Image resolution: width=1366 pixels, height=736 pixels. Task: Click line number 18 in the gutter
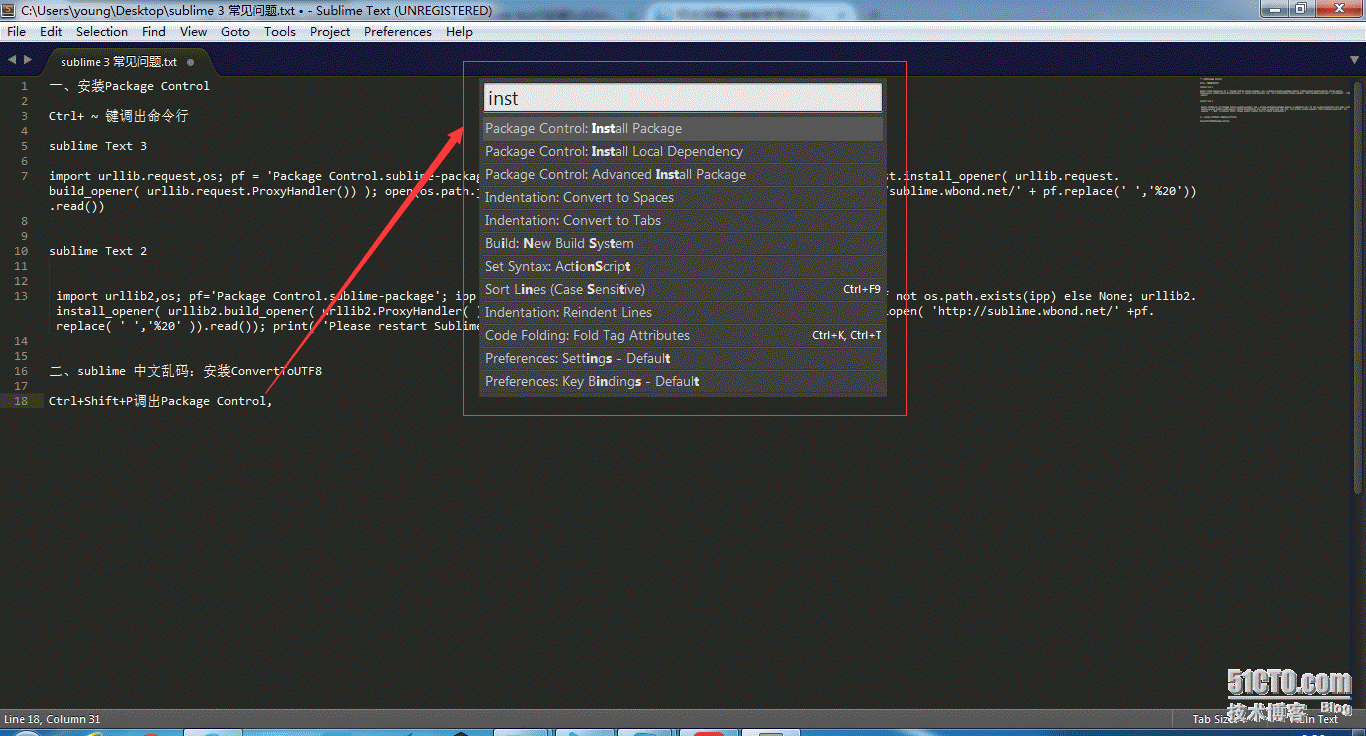tap(22, 401)
